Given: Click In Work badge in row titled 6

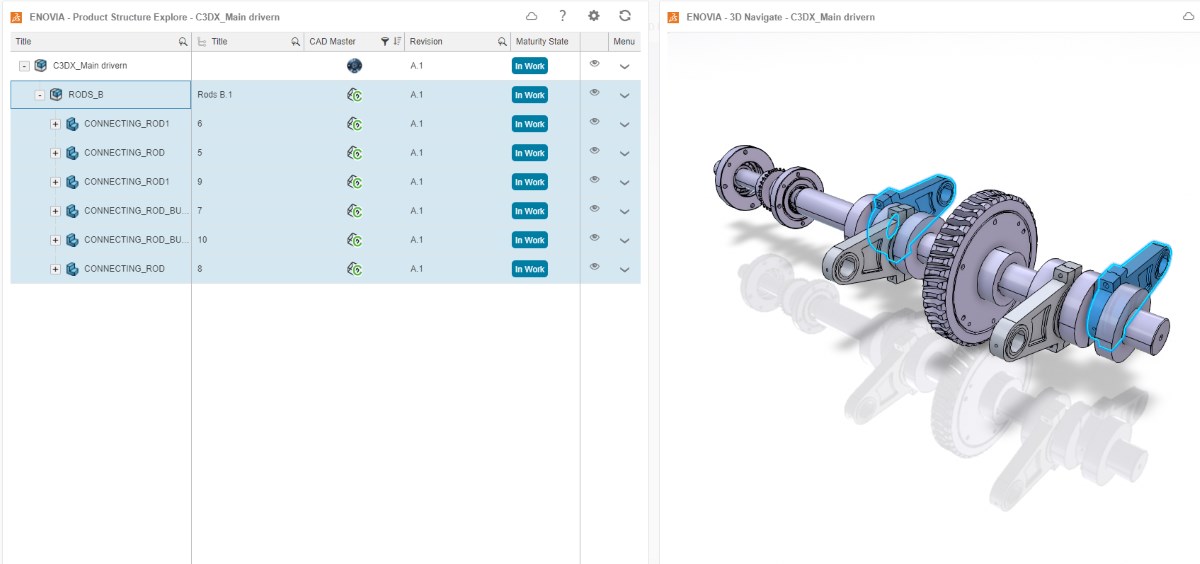Looking at the screenshot, I should click(x=530, y=124).
